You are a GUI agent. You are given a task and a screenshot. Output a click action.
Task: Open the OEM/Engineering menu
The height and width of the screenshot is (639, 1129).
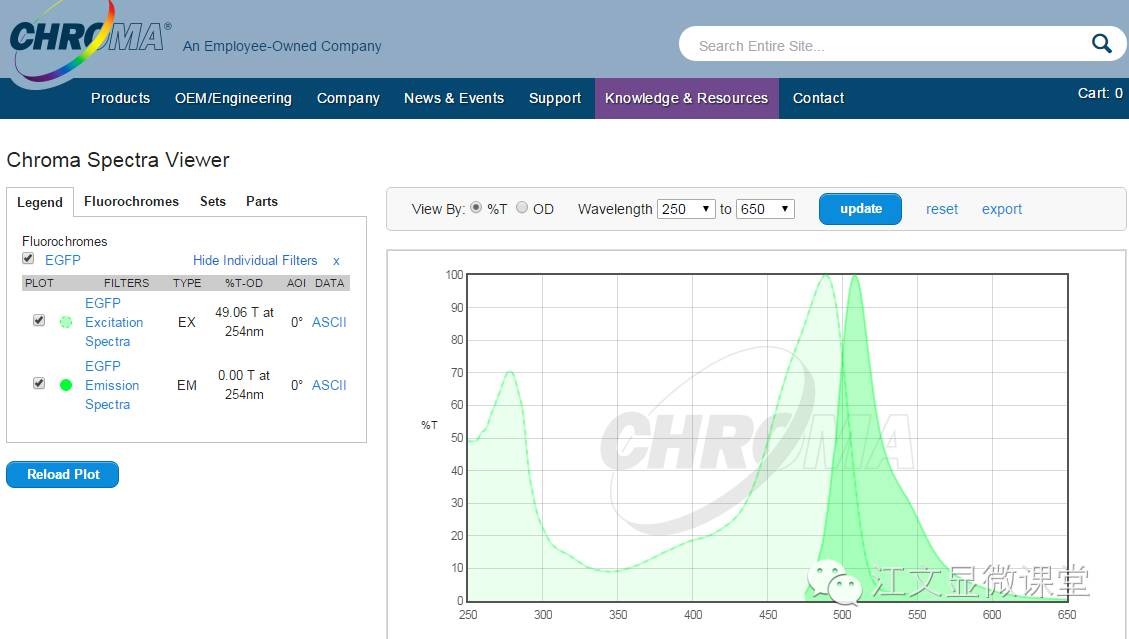point(233,98)
